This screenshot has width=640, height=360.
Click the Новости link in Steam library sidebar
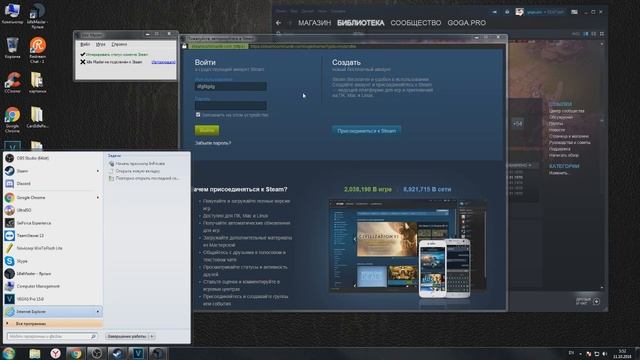[x=557, y=130]
